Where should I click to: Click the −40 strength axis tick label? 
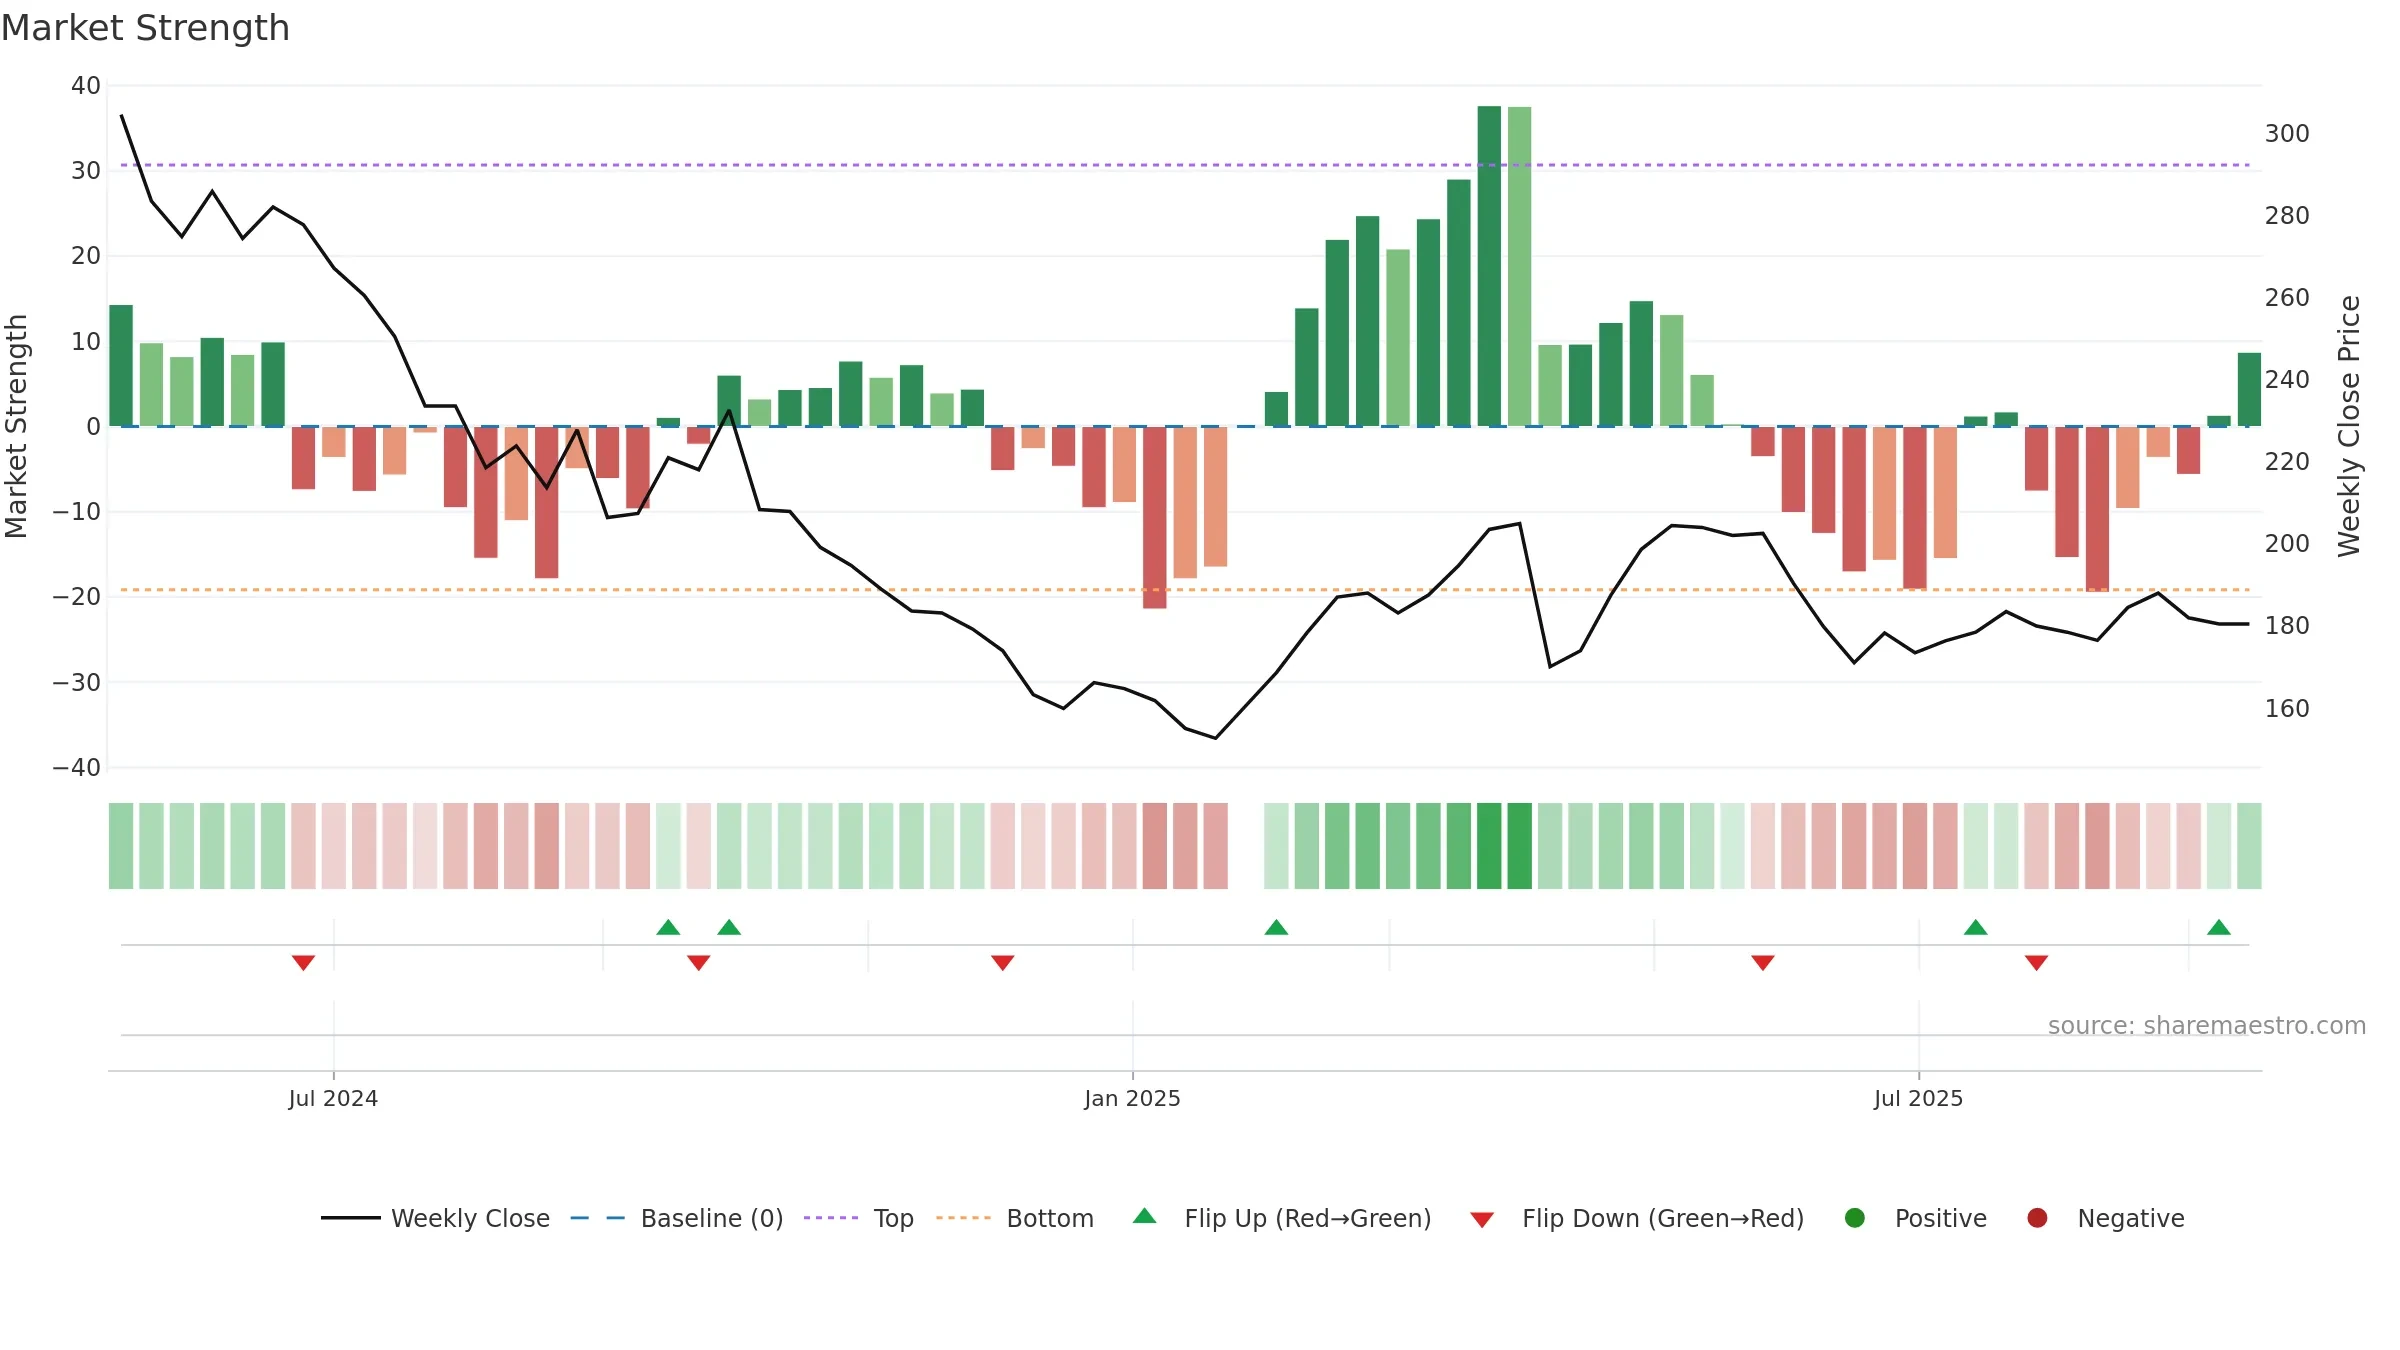(x=76, y=768)
